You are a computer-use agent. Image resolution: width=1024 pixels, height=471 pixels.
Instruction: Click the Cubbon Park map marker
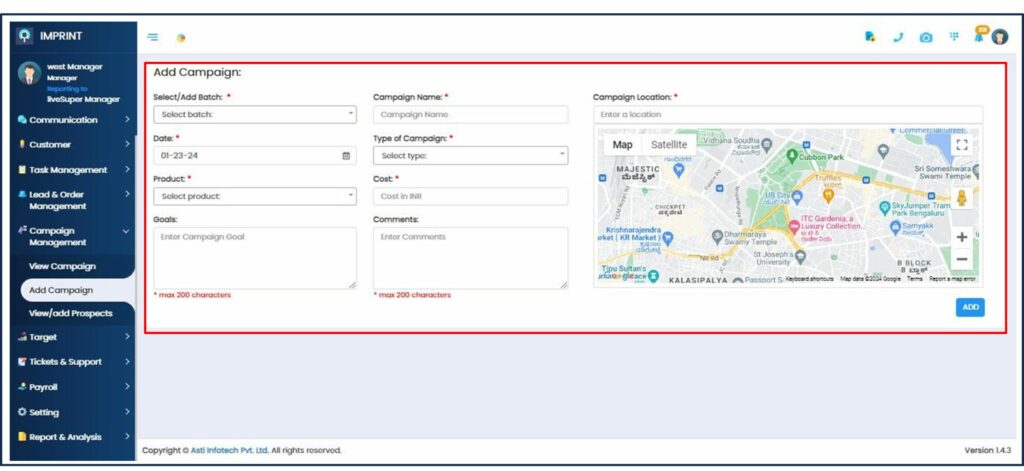pos(792,155)
